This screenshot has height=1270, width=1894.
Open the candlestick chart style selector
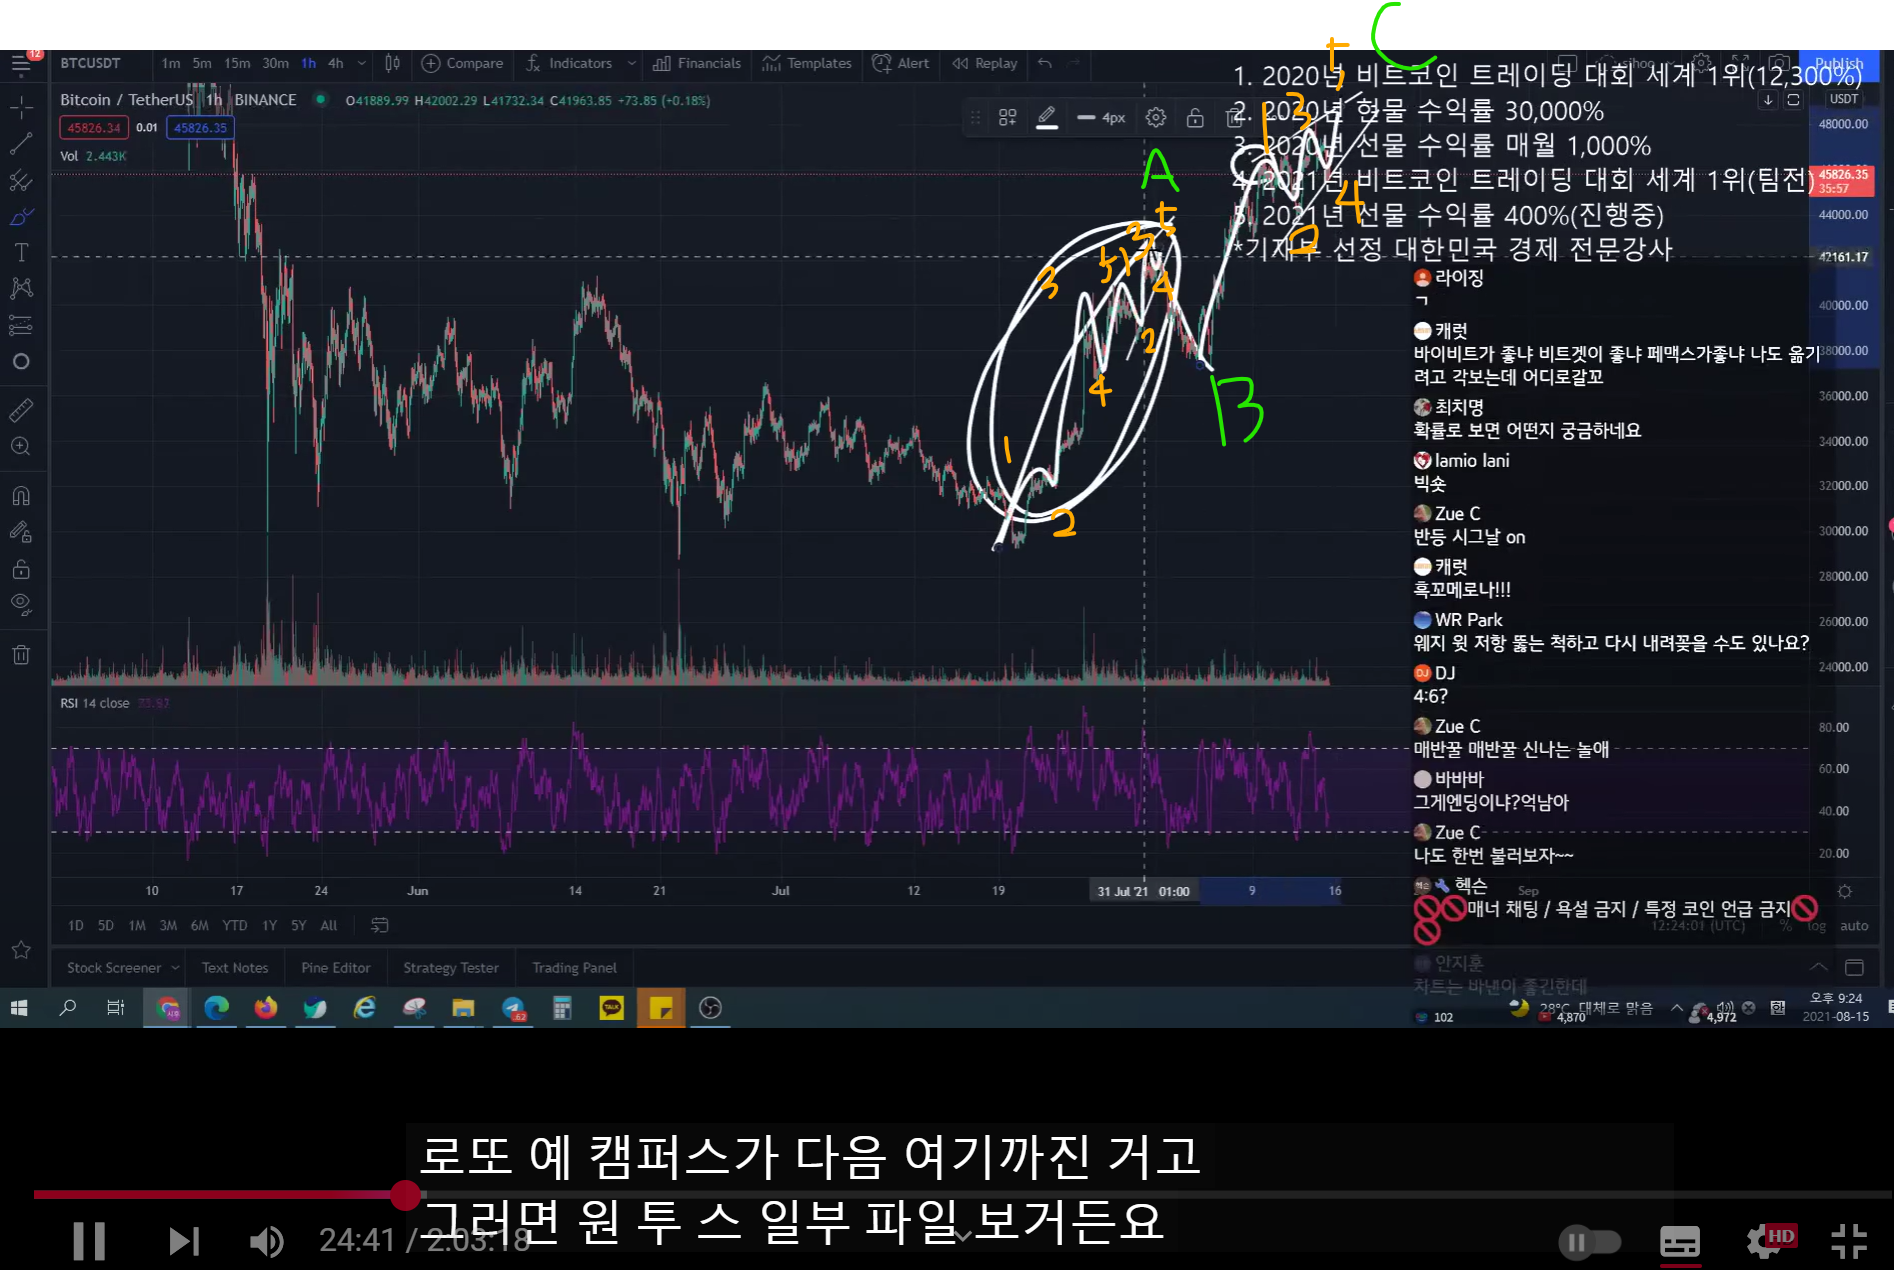click(x=393, y=63)
